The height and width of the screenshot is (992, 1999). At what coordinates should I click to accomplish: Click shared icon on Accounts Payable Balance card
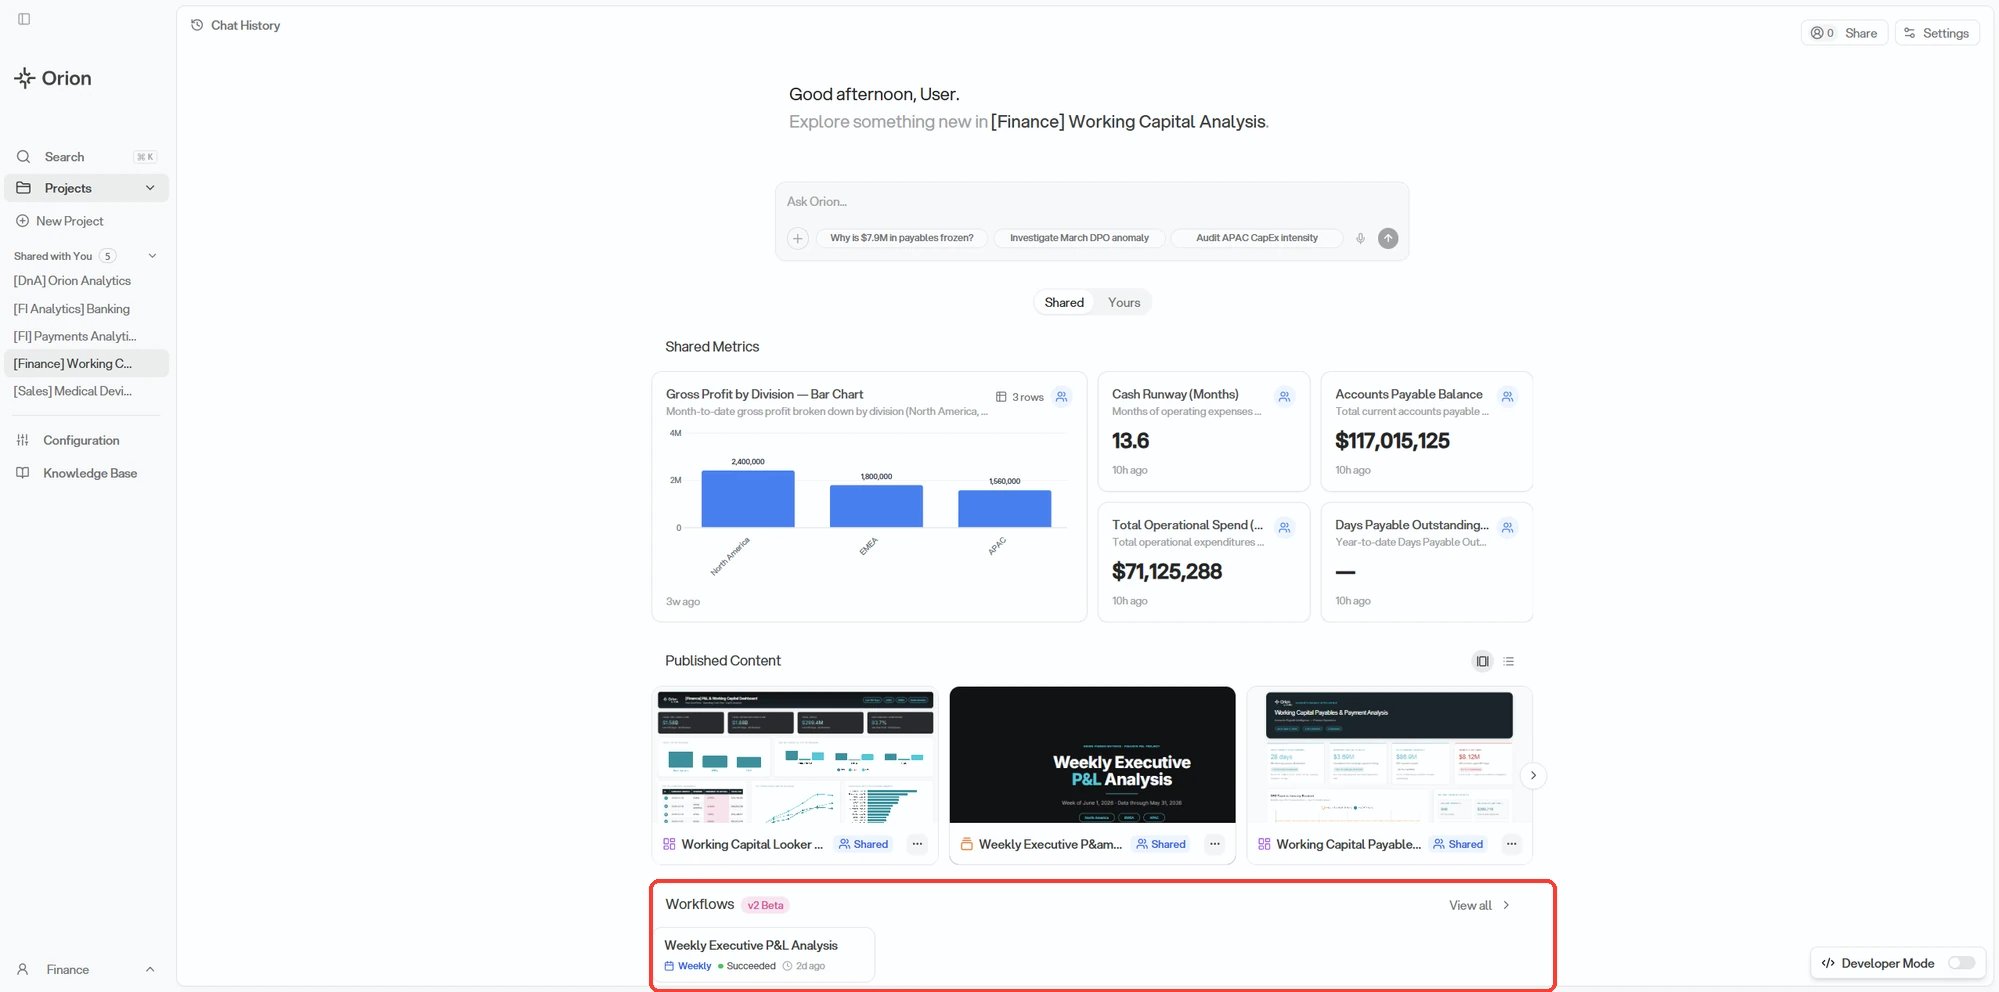(x=1508, y=397)
